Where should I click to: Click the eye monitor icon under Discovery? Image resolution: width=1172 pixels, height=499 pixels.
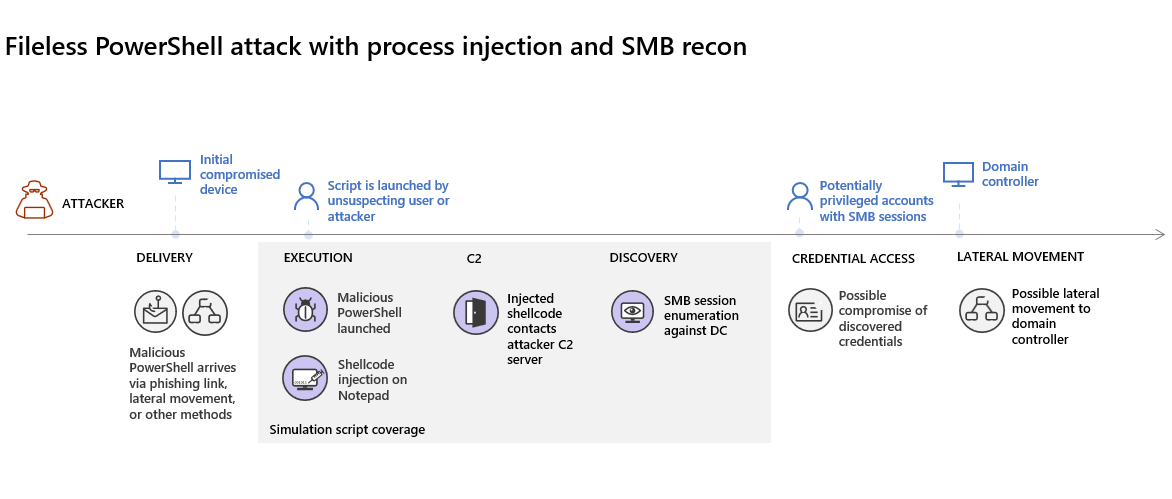(633, 312)
